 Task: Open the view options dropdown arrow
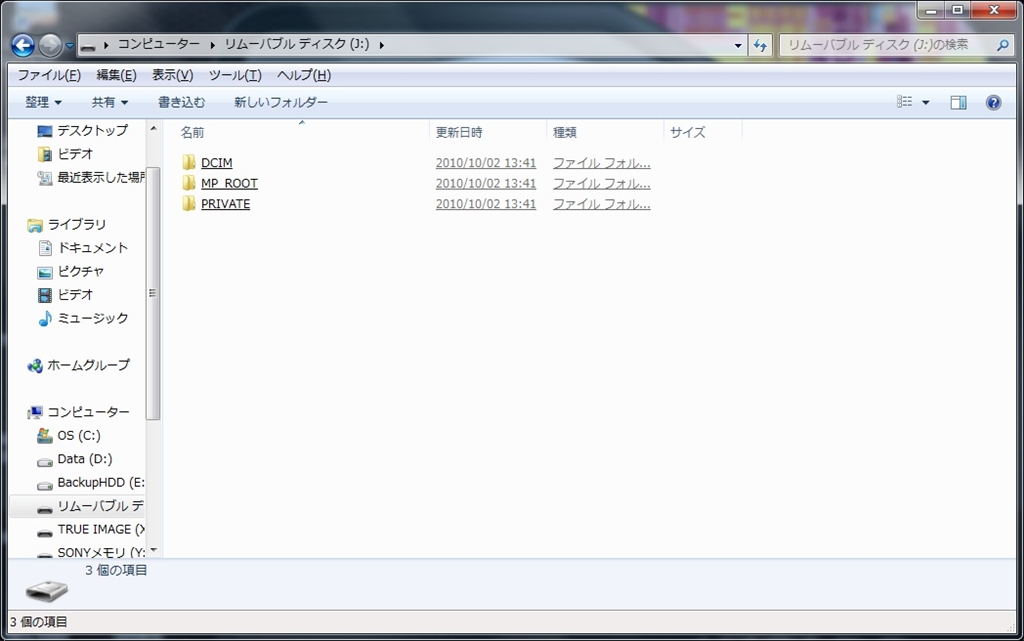pyautogui.click(x=925, y=102)
